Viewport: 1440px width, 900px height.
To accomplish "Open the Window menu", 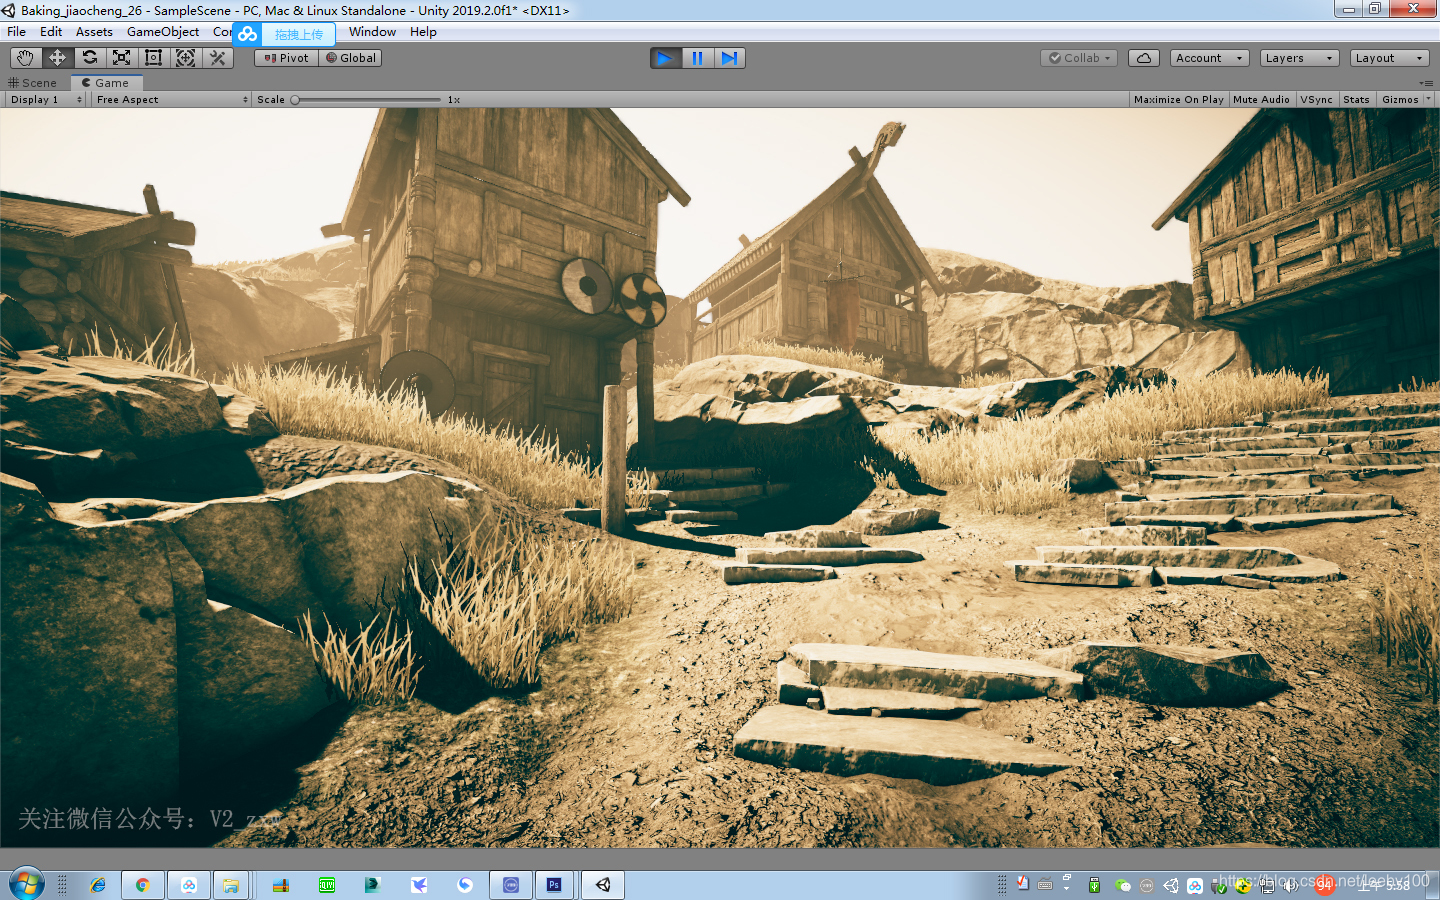I will point(372,32).
